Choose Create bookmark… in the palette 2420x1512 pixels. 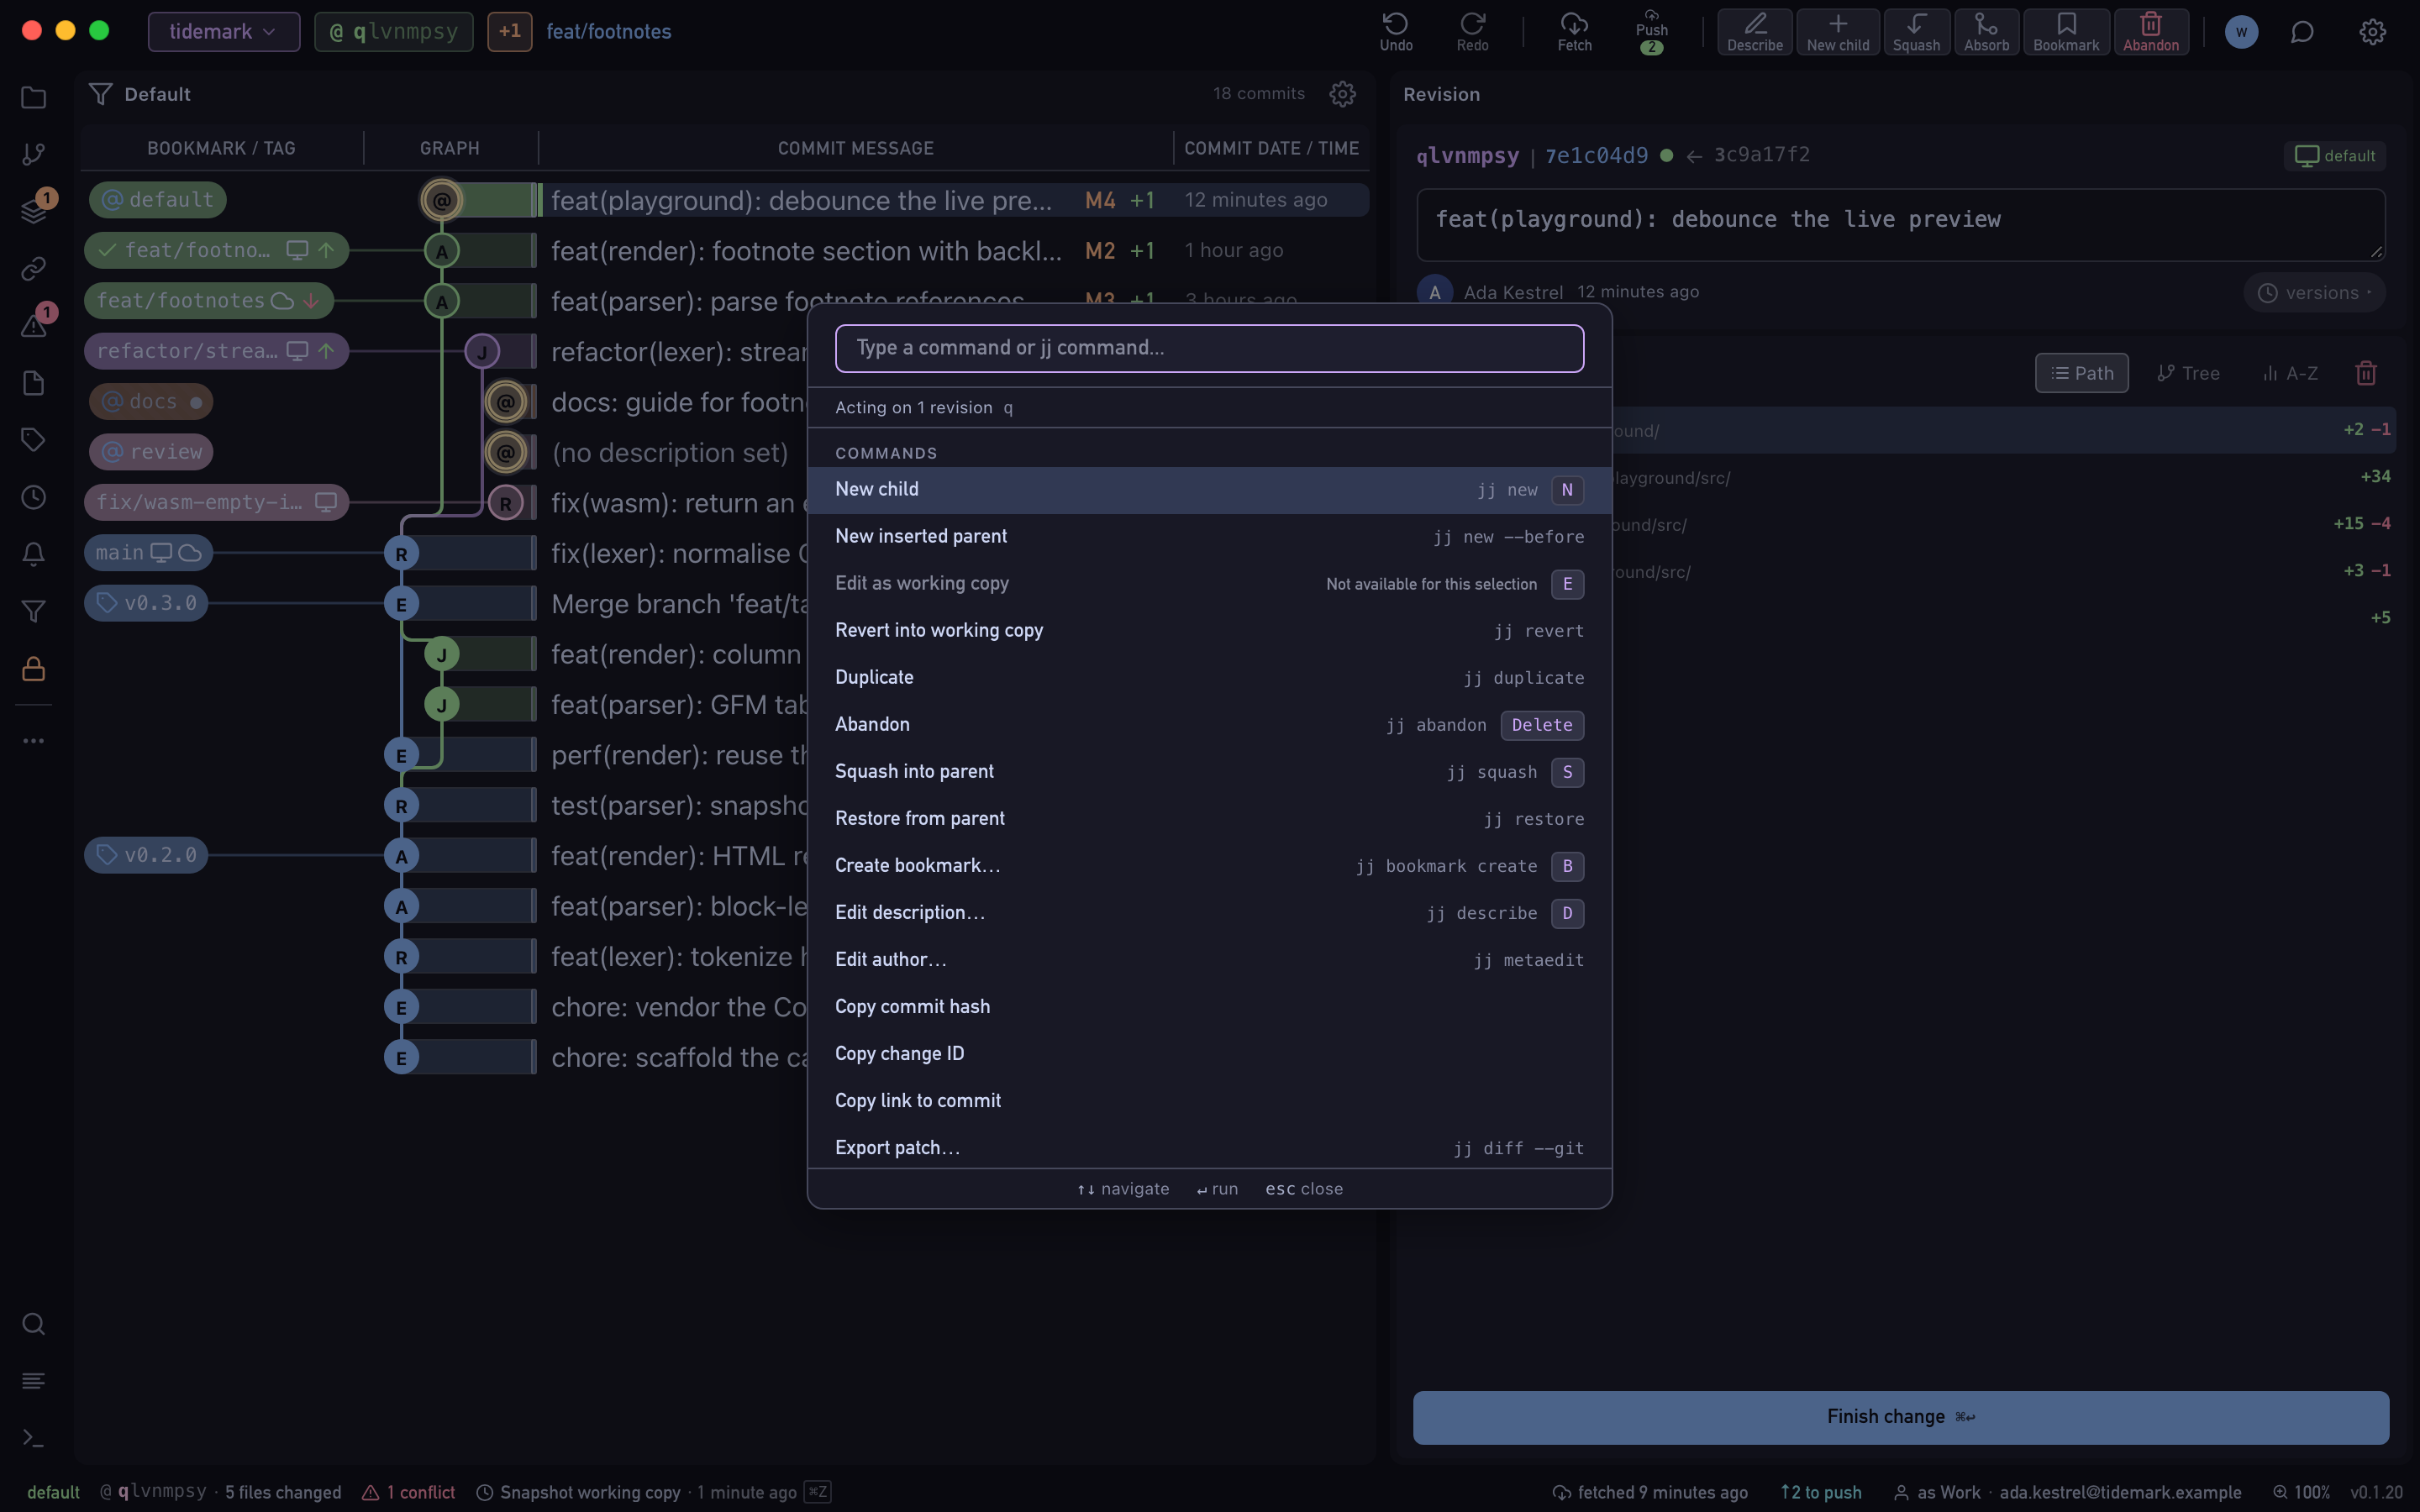click(x=1209, y=866)
